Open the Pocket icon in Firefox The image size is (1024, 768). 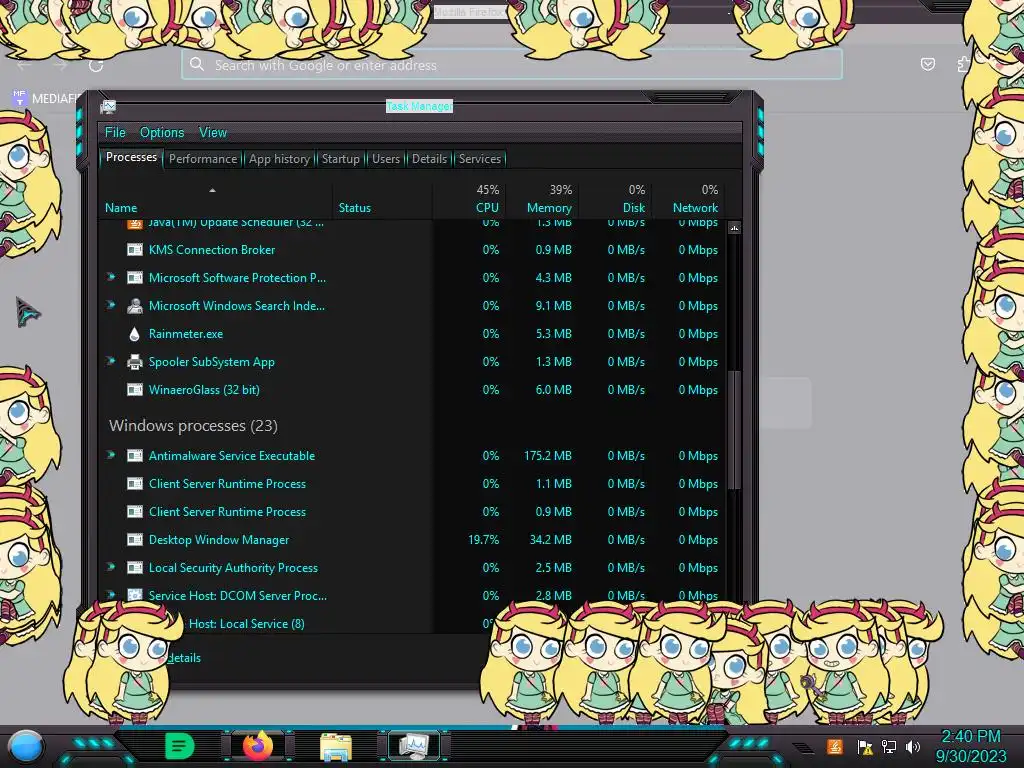[x=927, y=64]
